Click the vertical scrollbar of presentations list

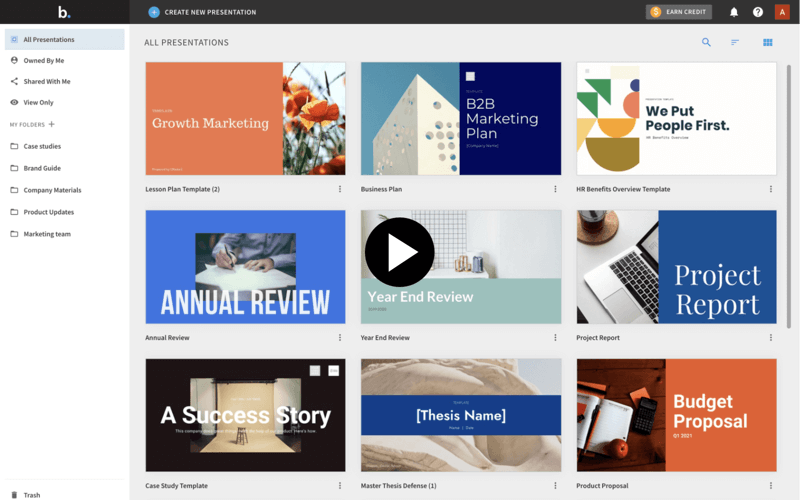pyautogui.click(x=789, y=196)
